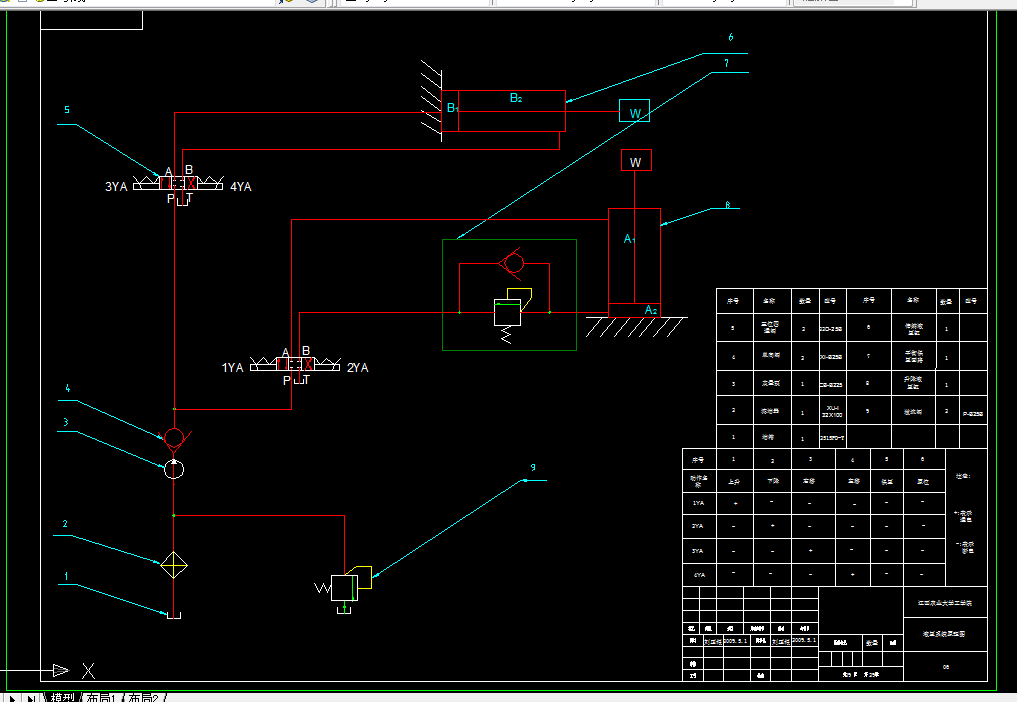Image resolution: width=1017 pixels, height=702 pixels.
Task: Click the next-tab arrow beside the layout tabs
Action: point(12,698)
